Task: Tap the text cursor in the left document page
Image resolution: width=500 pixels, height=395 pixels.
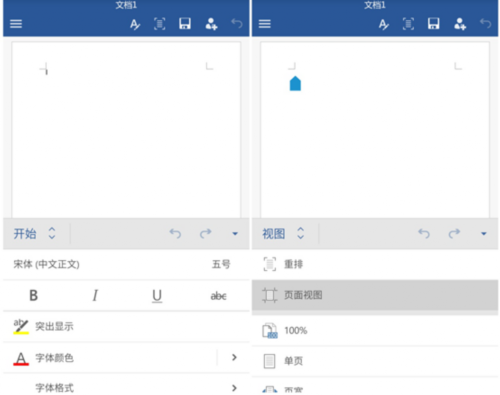Action: click(x=46, y=72)
